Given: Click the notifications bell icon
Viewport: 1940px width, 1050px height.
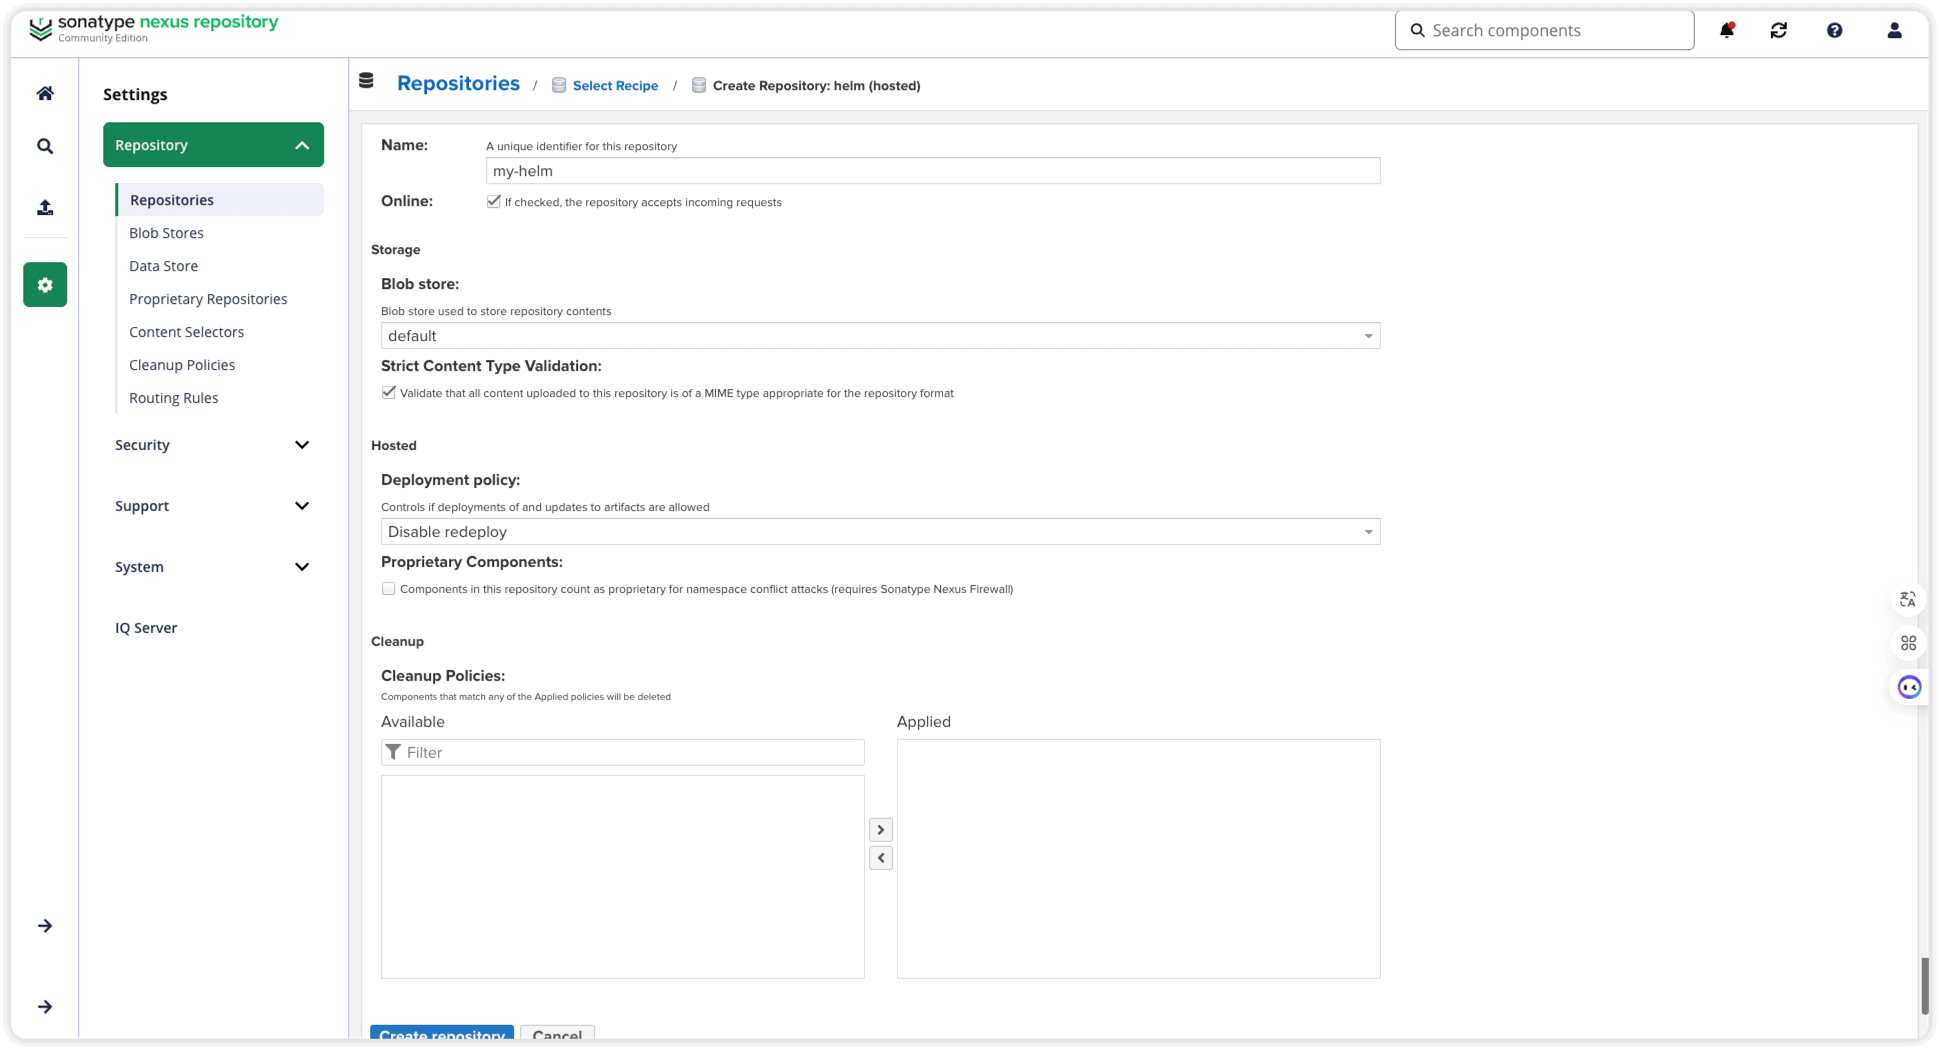Looking at the screenshot, I should tap(1727, 30).
